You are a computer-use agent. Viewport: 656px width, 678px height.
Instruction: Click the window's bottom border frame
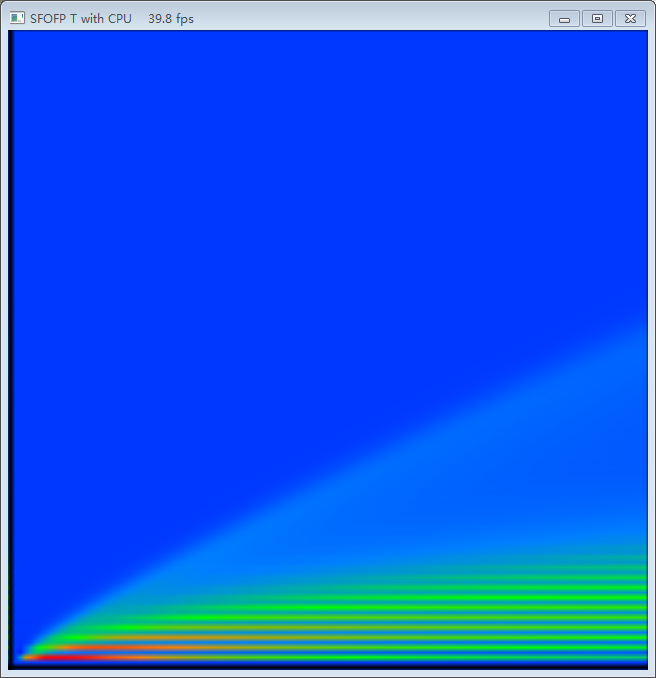tap(328, 674)
